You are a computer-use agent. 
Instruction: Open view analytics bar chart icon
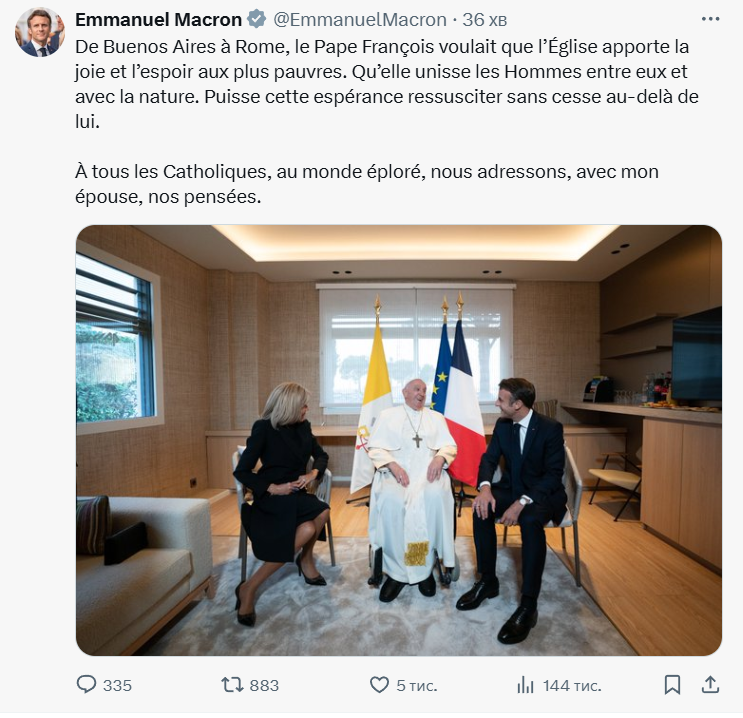(525, 685)
